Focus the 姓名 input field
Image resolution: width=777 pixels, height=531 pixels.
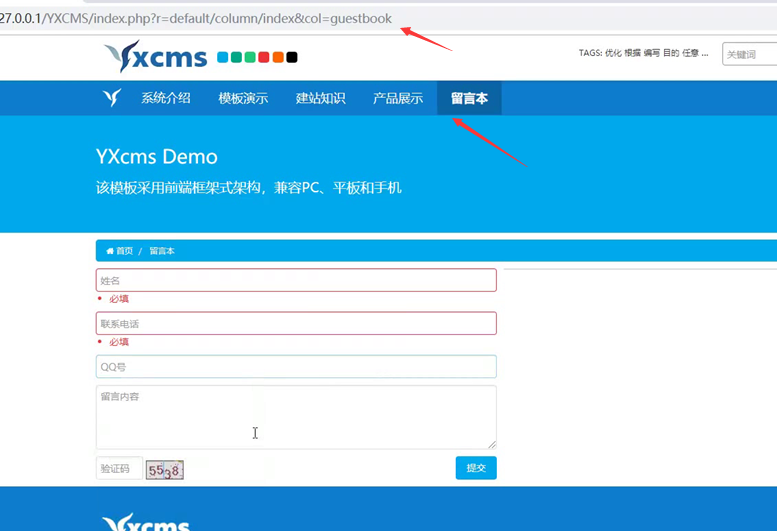point(296,280)
